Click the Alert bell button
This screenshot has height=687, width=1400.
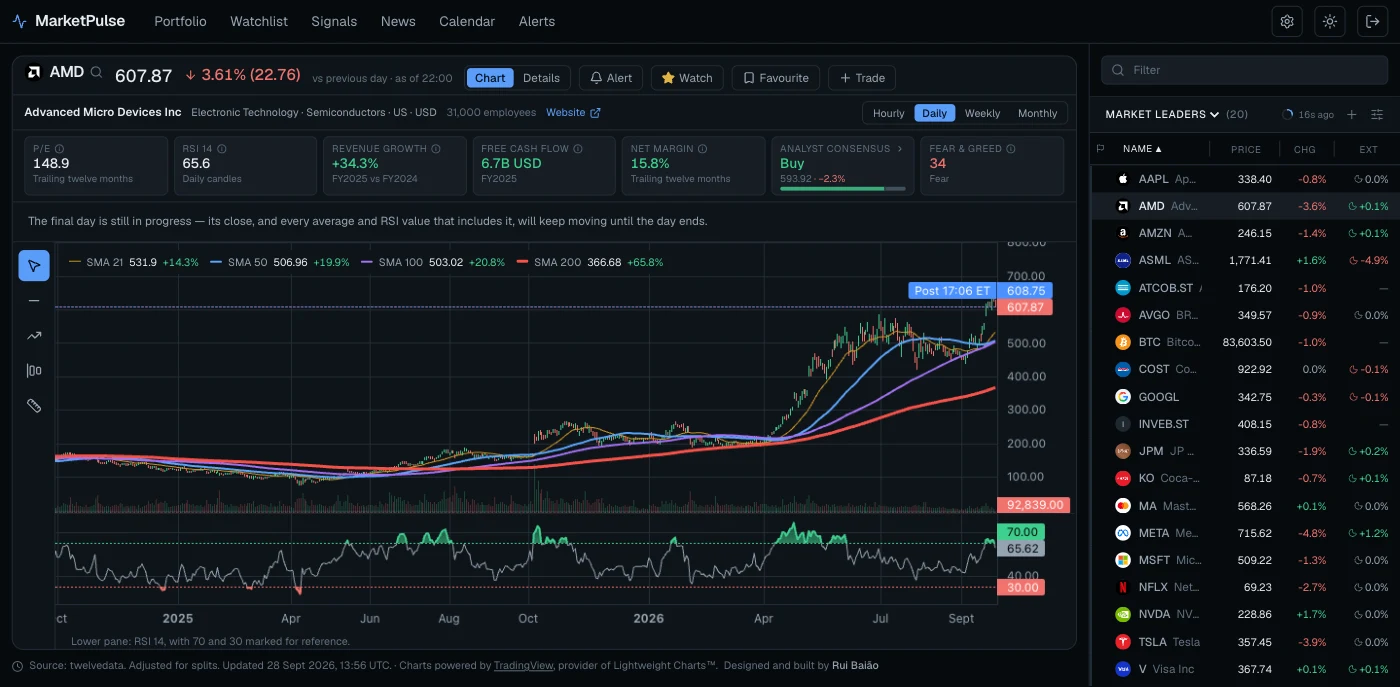611,78
